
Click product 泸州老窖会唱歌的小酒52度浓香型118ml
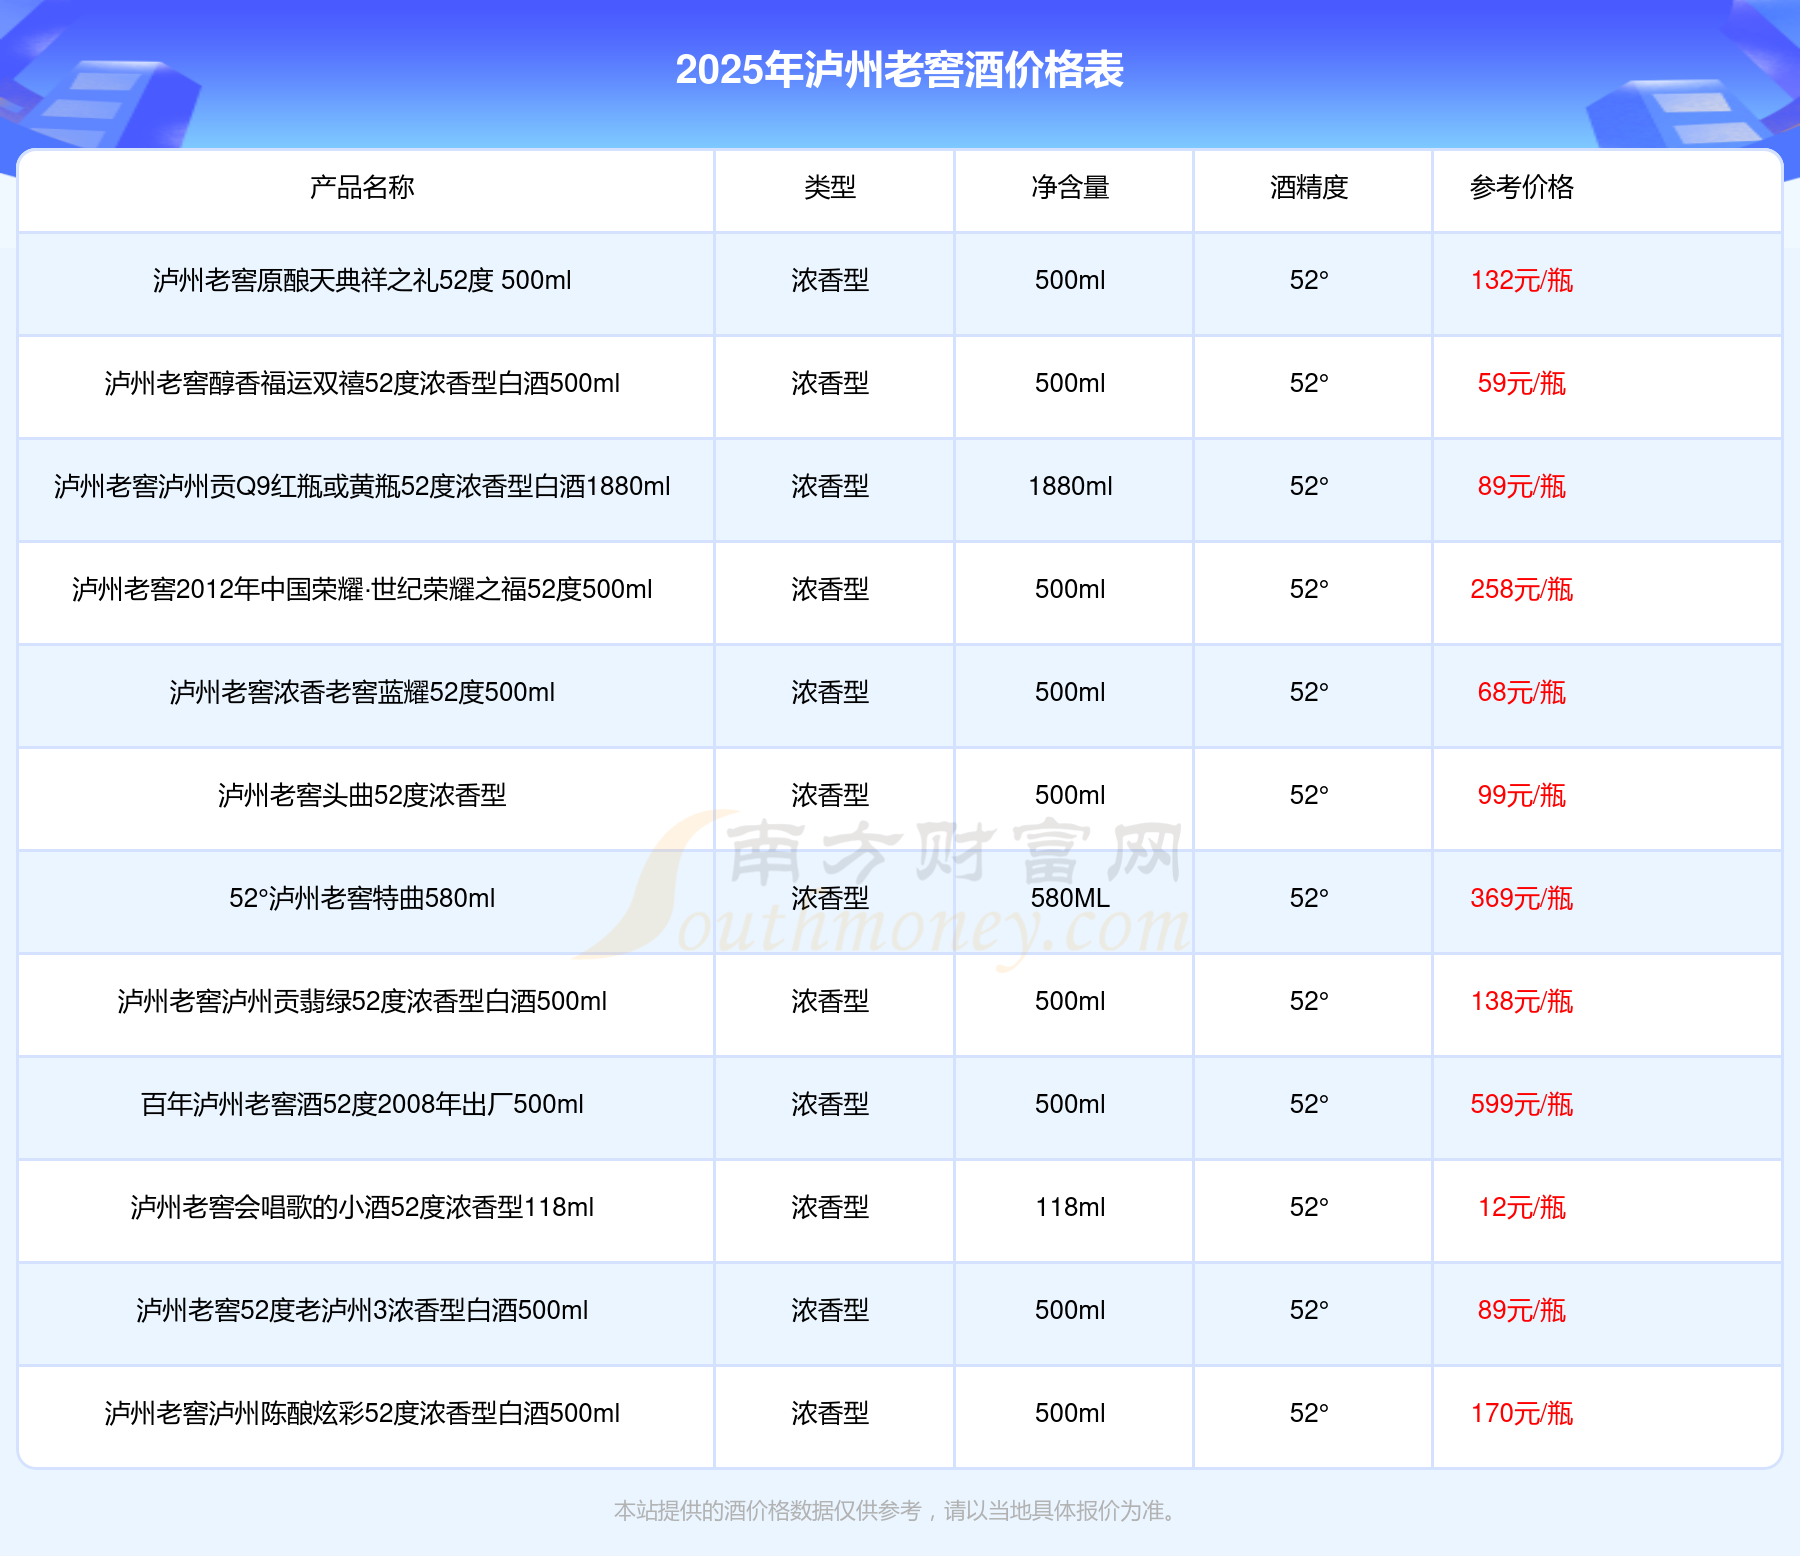pyautogui.click(x=362, y=1207)
